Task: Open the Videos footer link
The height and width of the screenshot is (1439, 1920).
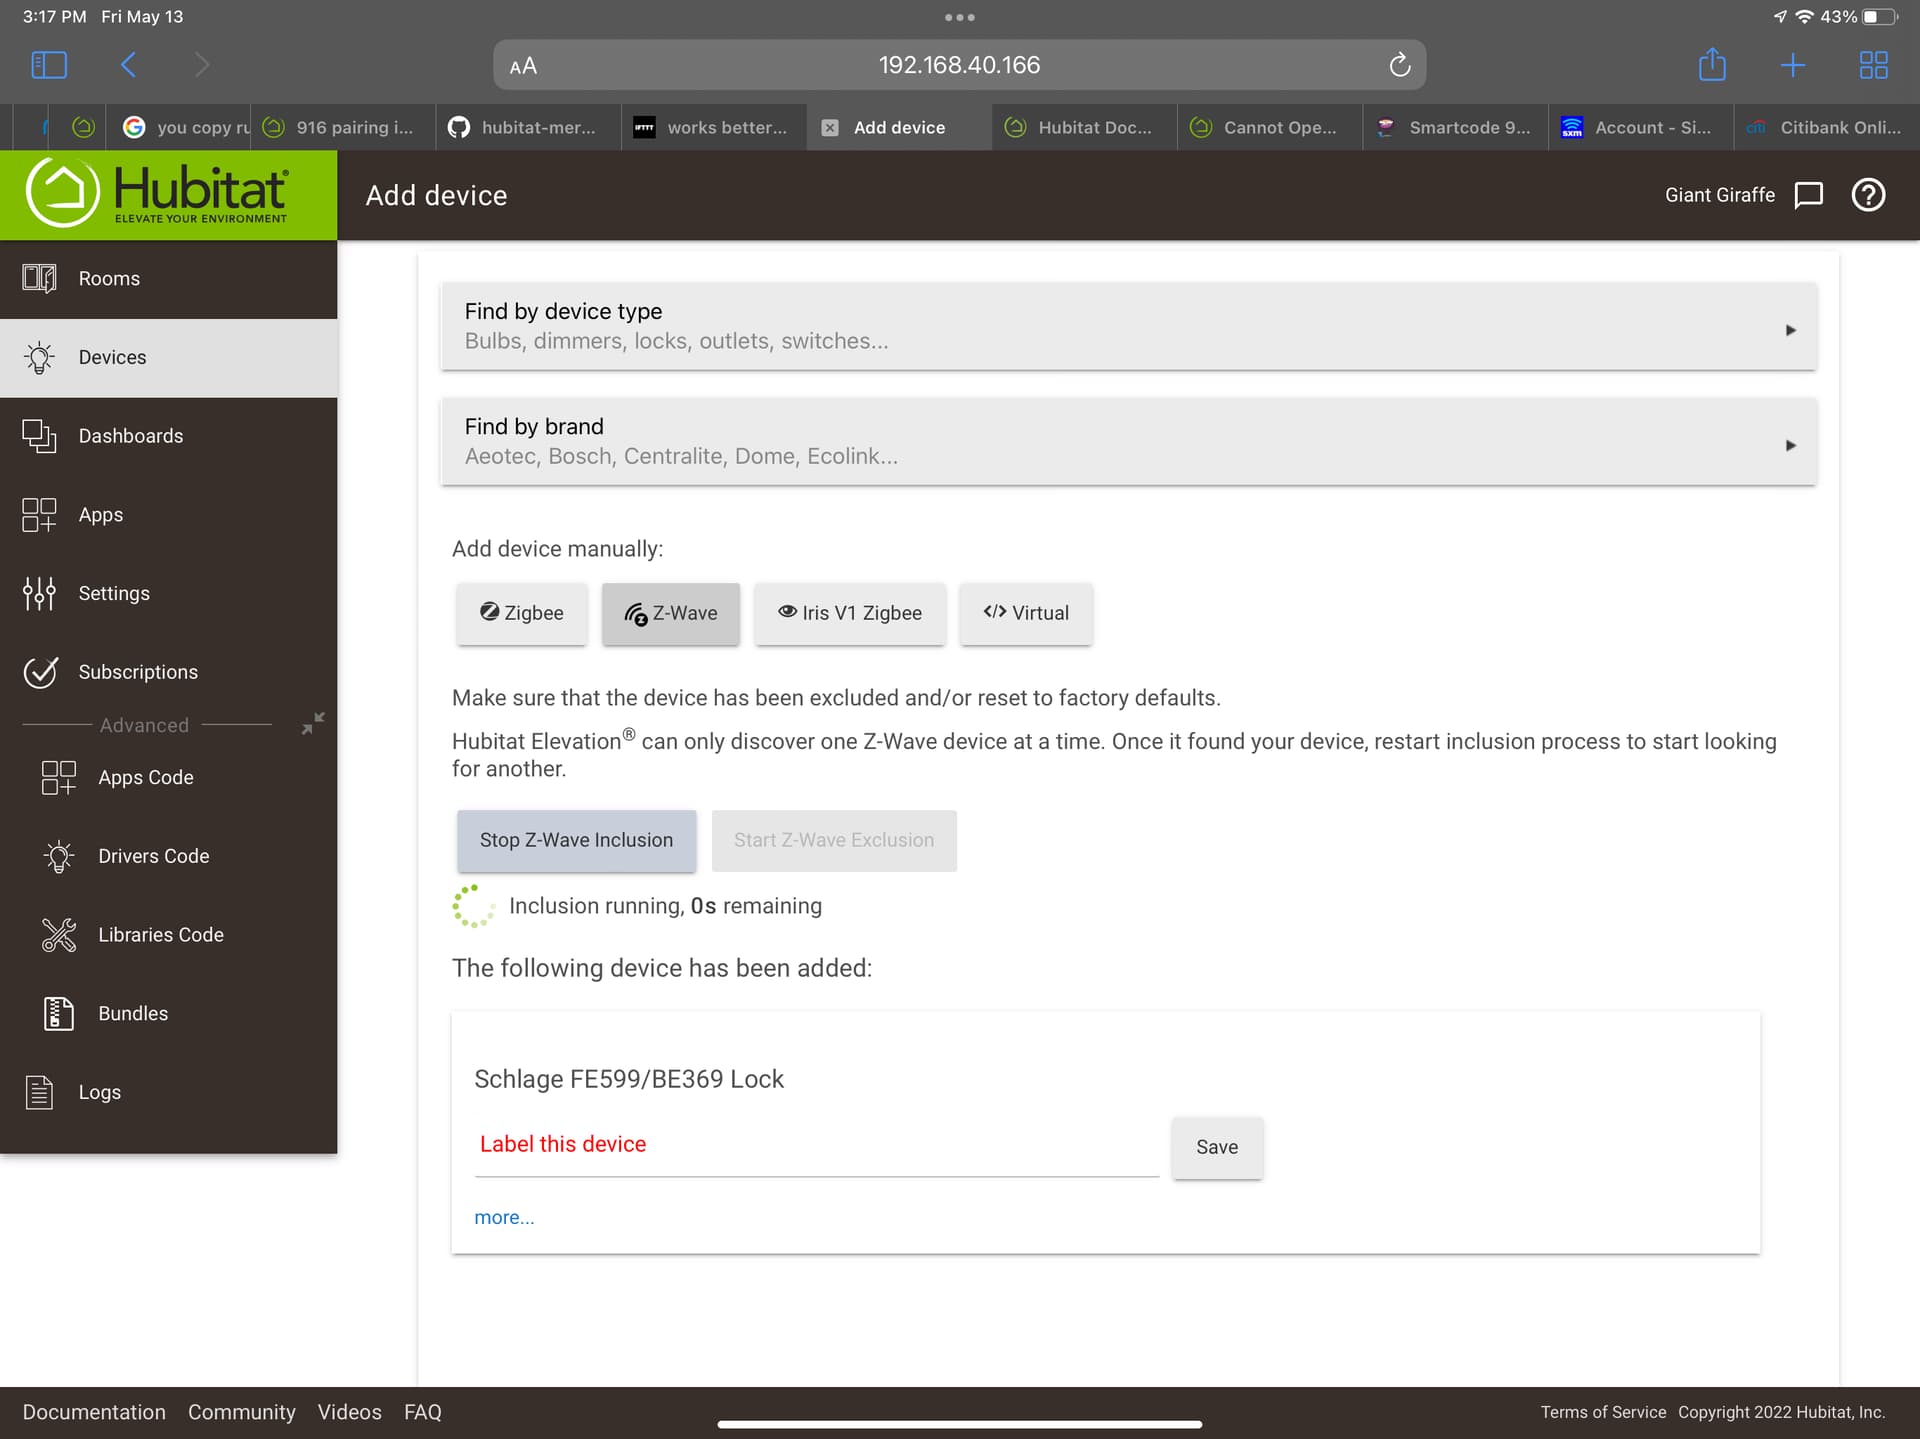Action: [349, 1412]
